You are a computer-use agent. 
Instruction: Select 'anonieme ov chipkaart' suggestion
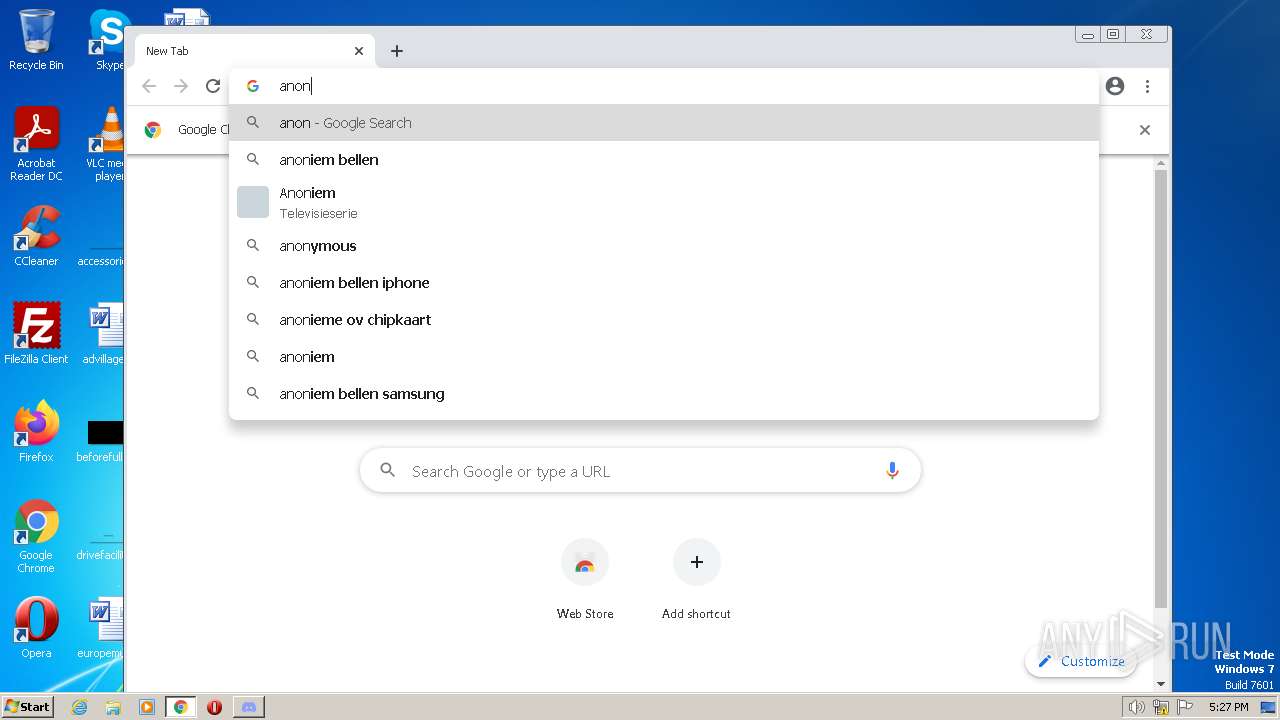(x=664, y=320)
